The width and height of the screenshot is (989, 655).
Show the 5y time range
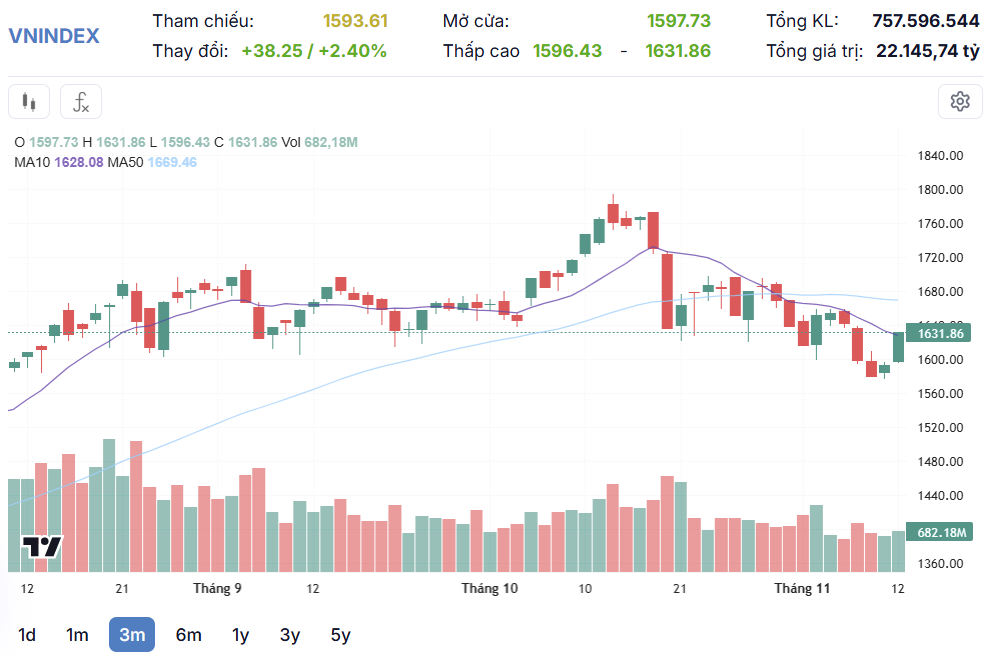click(x=341, y=635)
